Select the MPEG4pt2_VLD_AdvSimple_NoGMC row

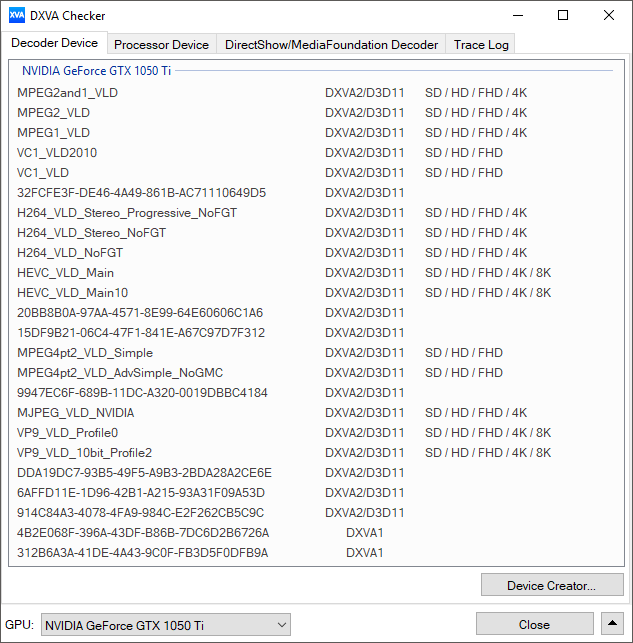(316, 373)
